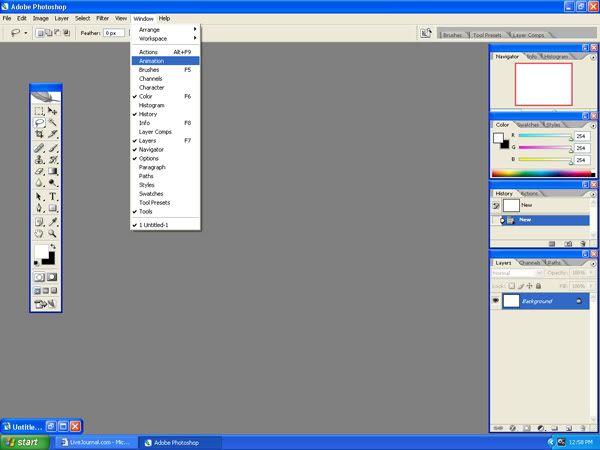Open Navigator panel flyout menu arrow
The height and width of the screenshot is (450, 600).
(593, 57)
